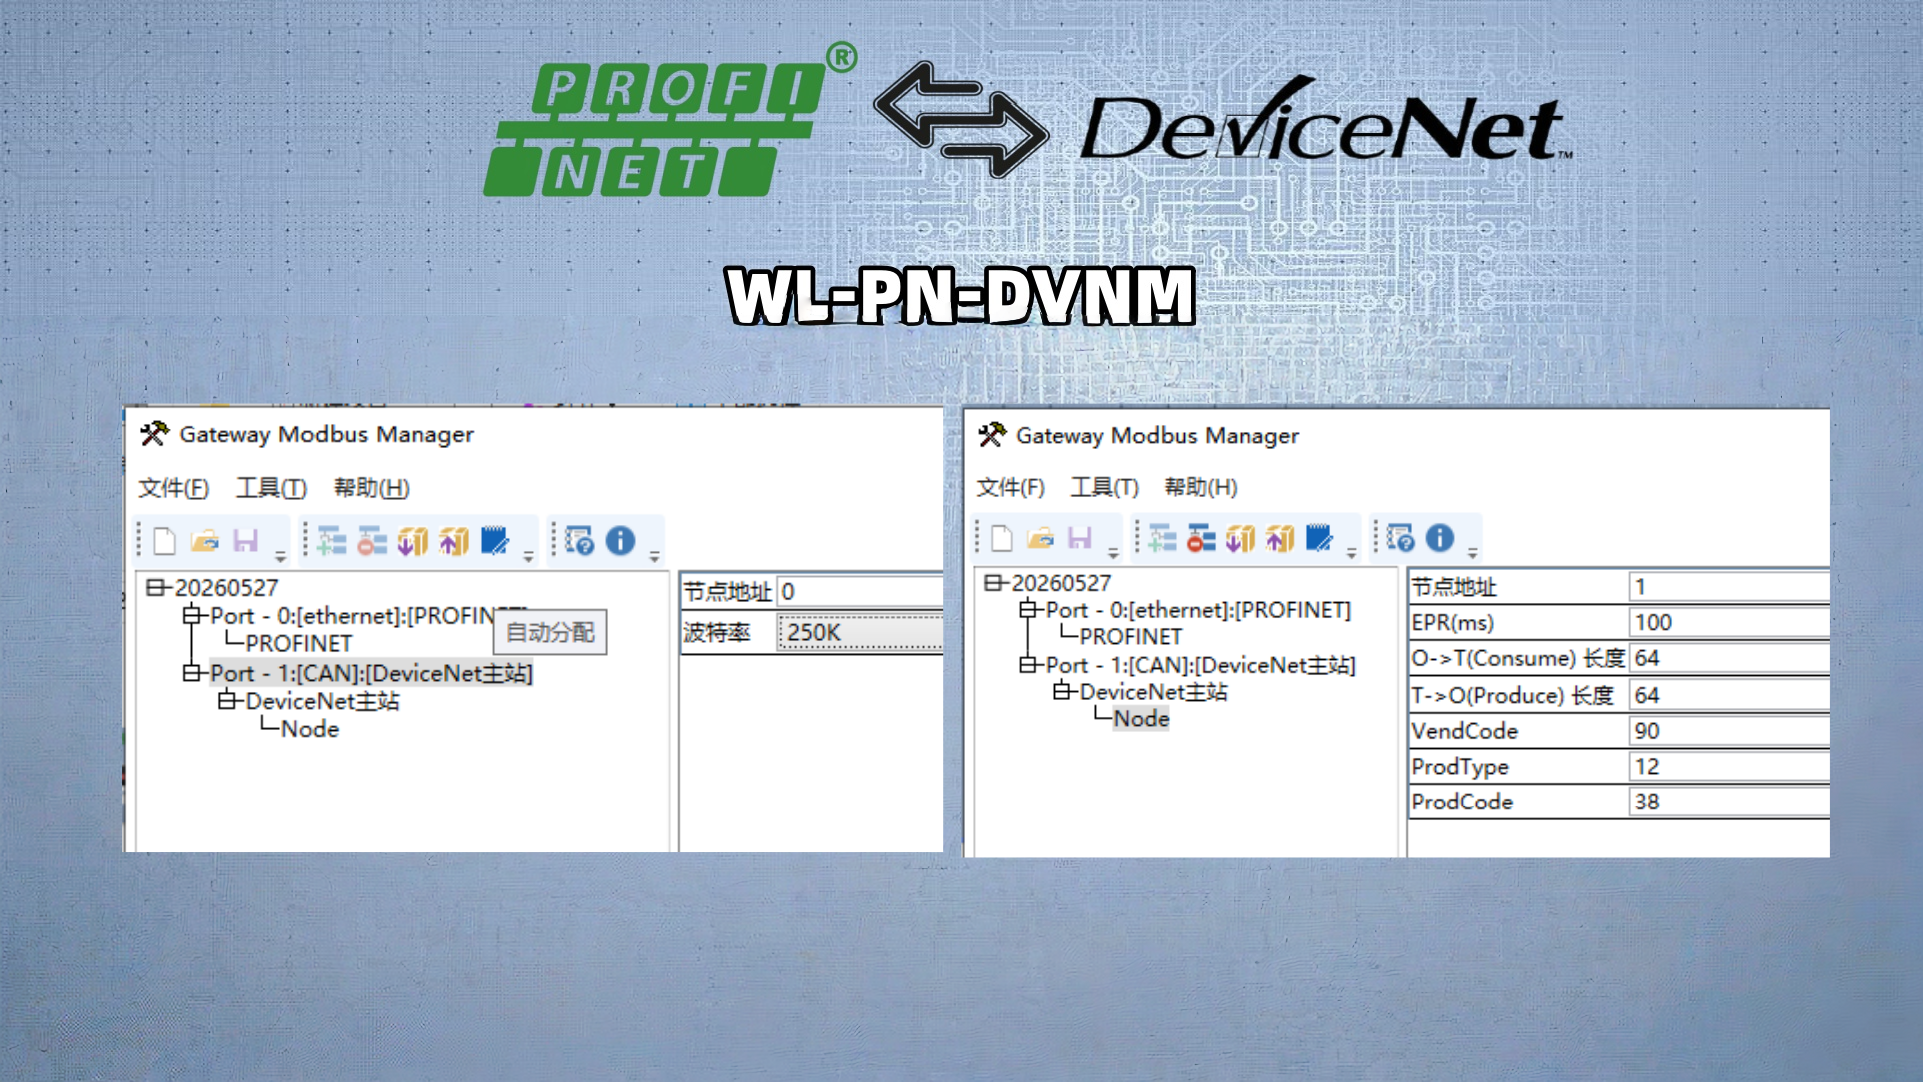
Task: Click Save disk icon in left window toolbar
Action: pyautogui.click(x=246, y=541)
